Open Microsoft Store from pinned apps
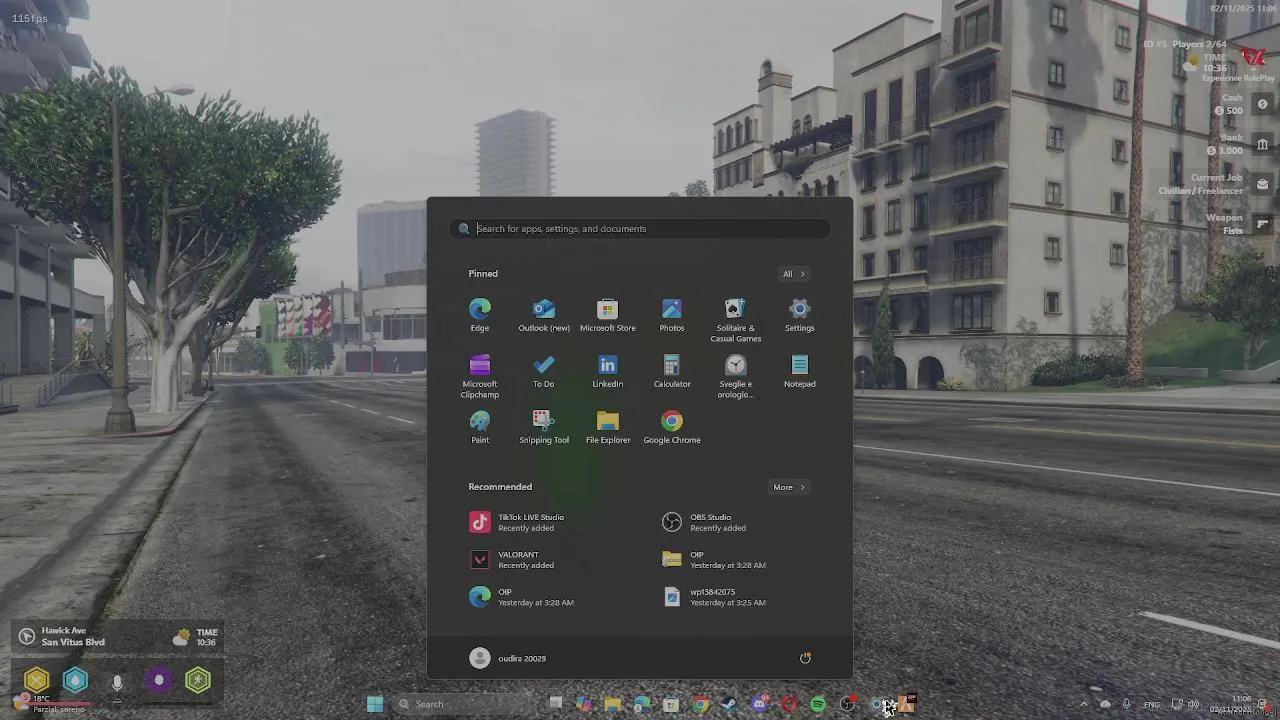This screenshot has width=1280, height=720. point(608,315)
